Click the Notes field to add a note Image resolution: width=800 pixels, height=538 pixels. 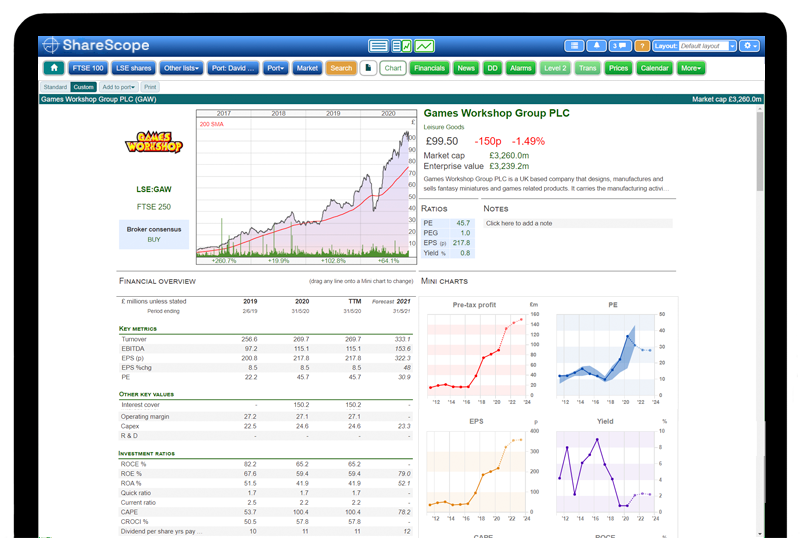(x=577, y=223)
